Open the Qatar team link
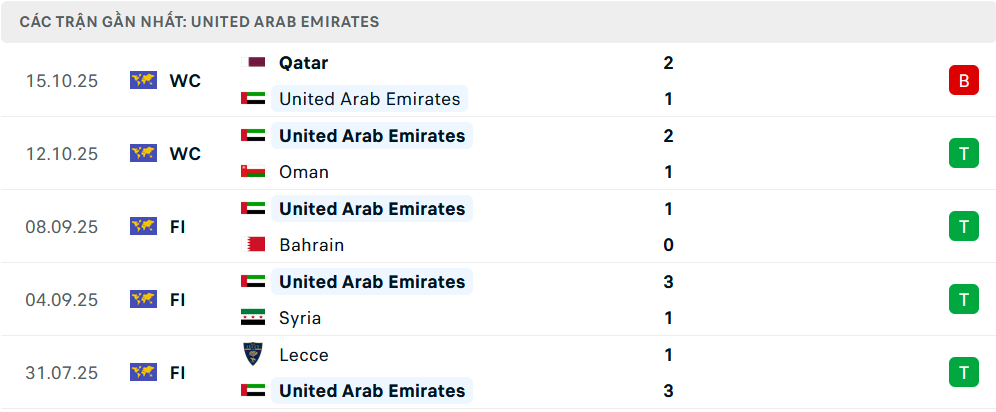This screenshot has height=412, width=996. pos(303,62)
